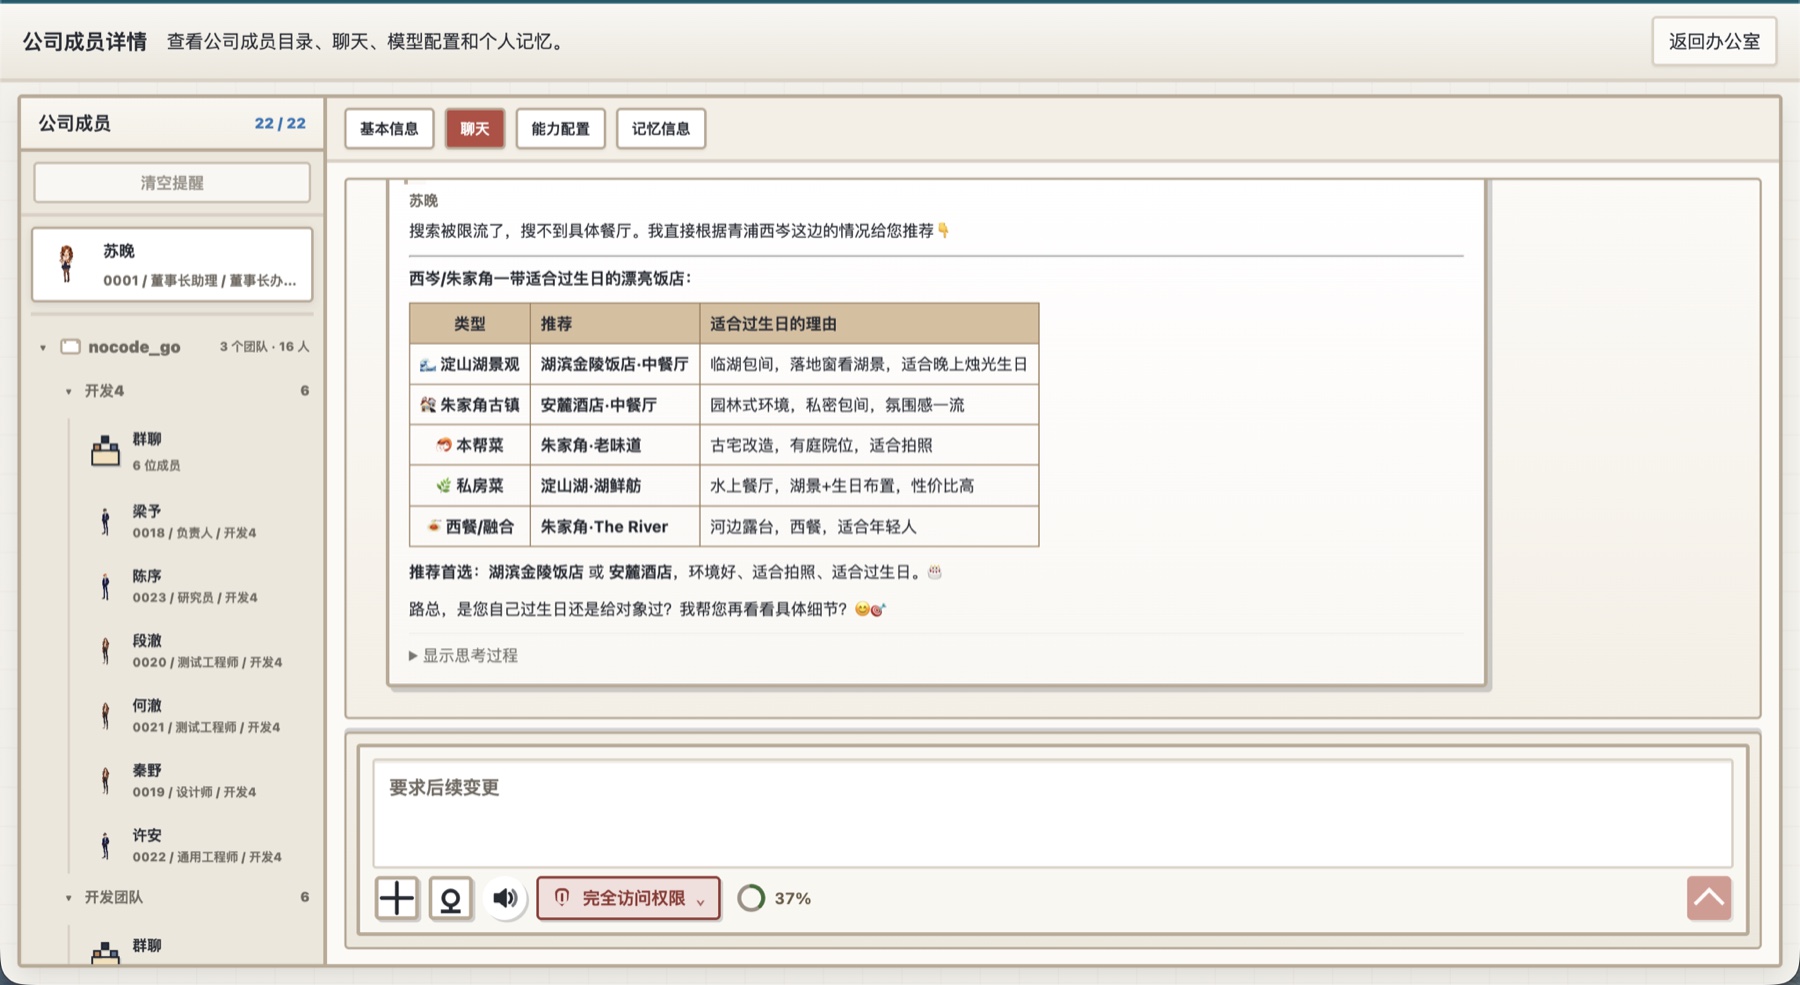Image resolution: width=1800 pixels, height=985 pixels.
Task: Open the 能力配置 tab
Action: (560, 128)
